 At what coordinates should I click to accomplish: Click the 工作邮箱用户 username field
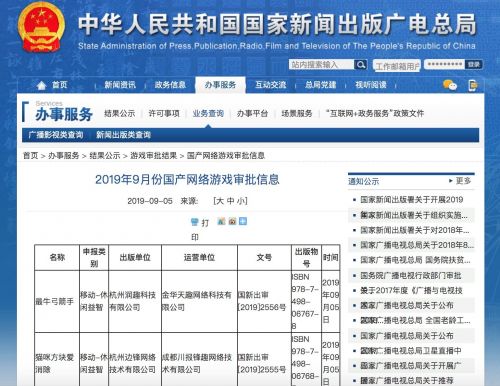[x=397, y=66]
